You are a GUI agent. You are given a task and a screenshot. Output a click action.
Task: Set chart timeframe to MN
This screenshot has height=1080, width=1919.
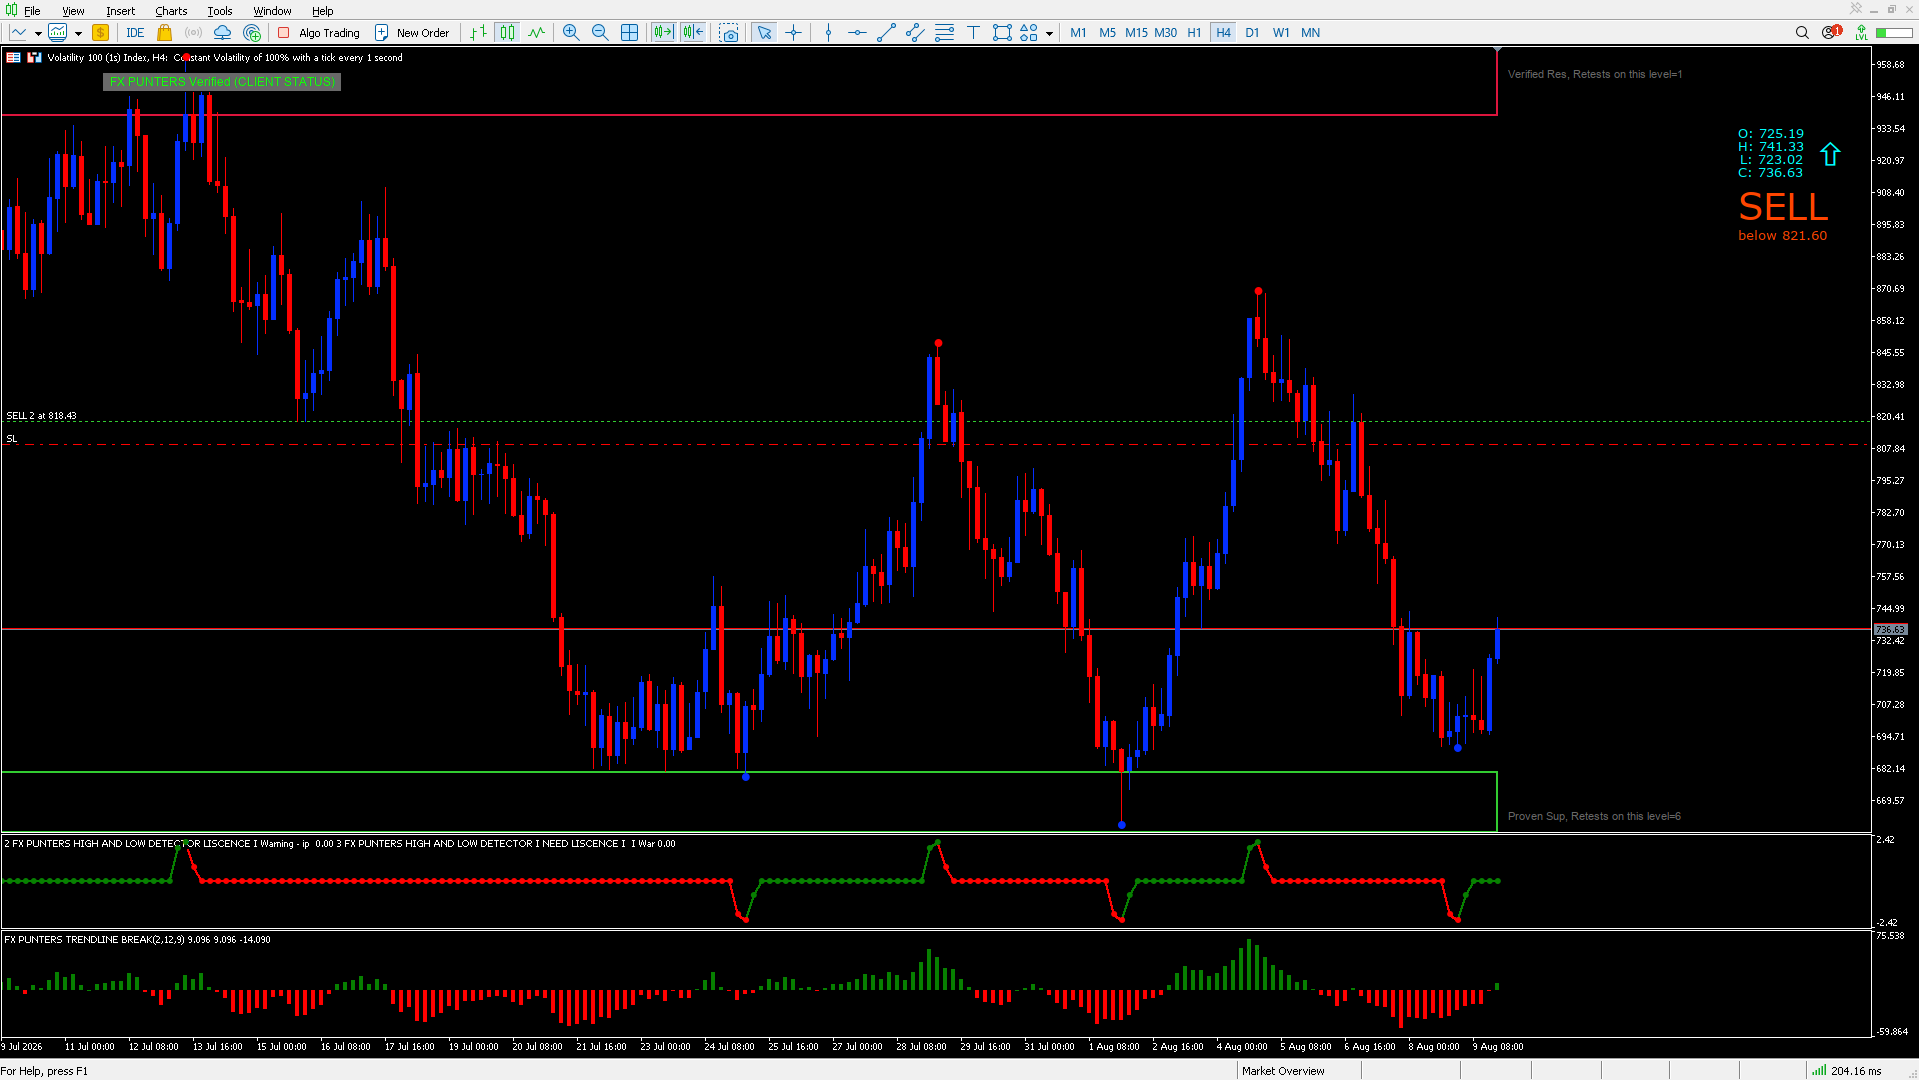click(1311, 33)
